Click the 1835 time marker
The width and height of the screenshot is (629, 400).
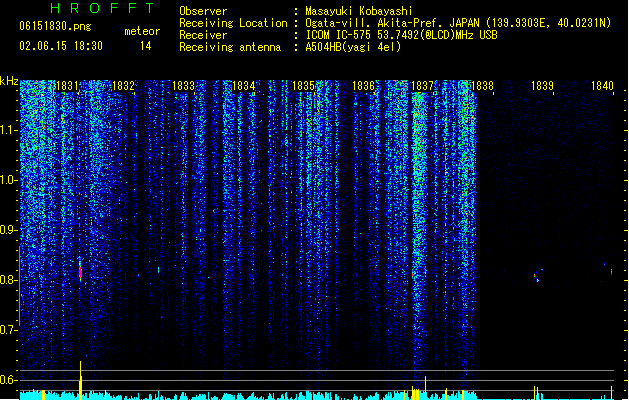(303, 86)
